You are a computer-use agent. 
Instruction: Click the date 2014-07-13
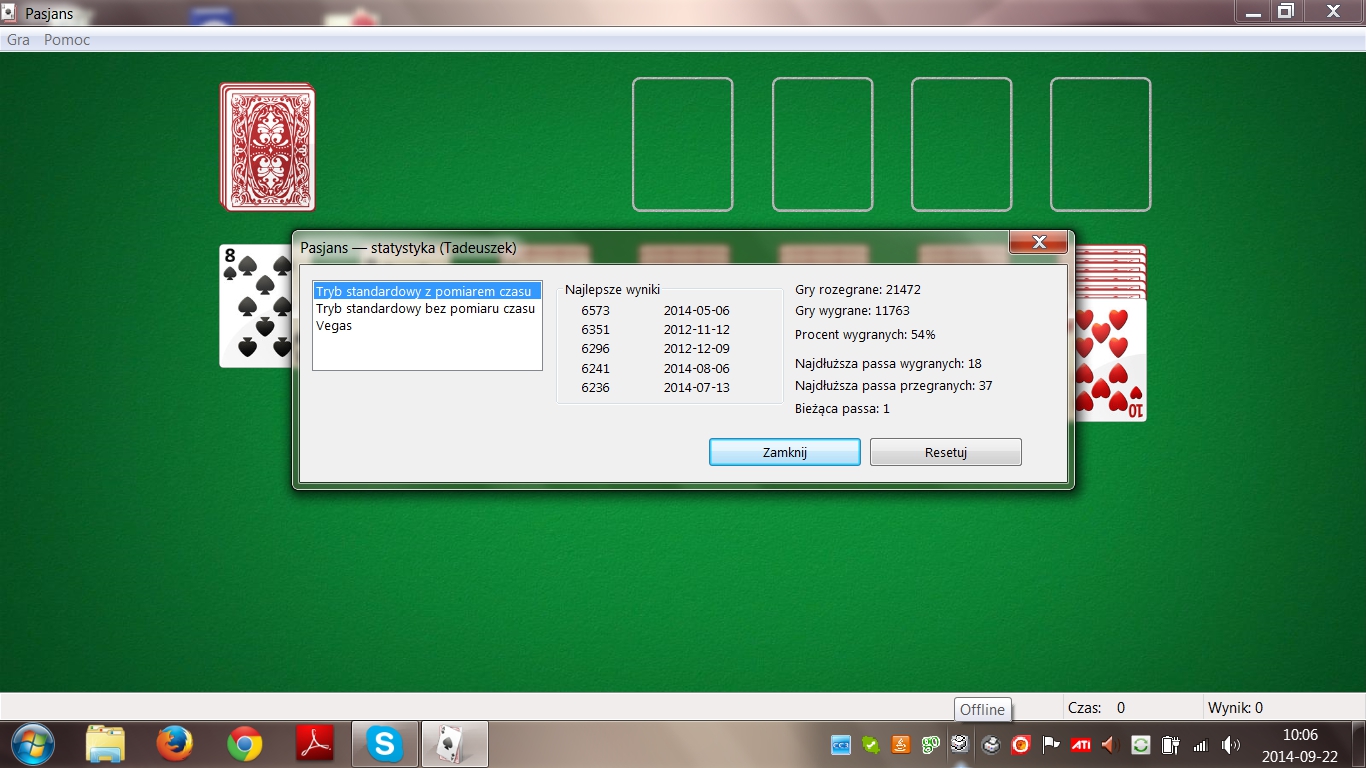click(697, 387)
